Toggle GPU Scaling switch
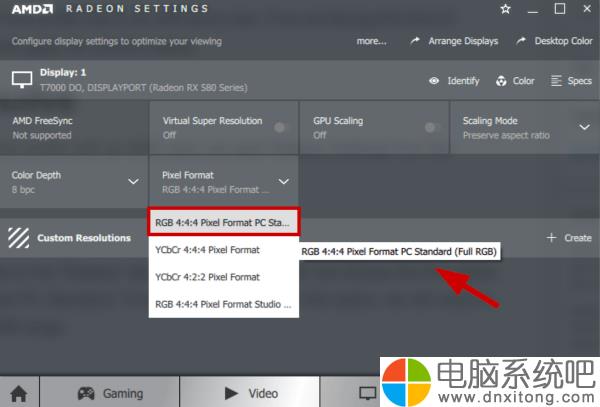The width and height of the screenshot is (600, 407). click(432, 127)
